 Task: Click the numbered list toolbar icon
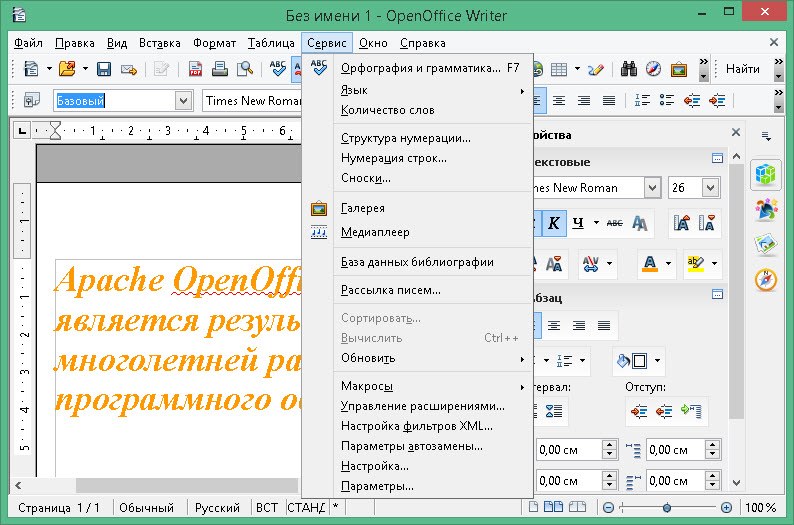[x=643, y=100]
